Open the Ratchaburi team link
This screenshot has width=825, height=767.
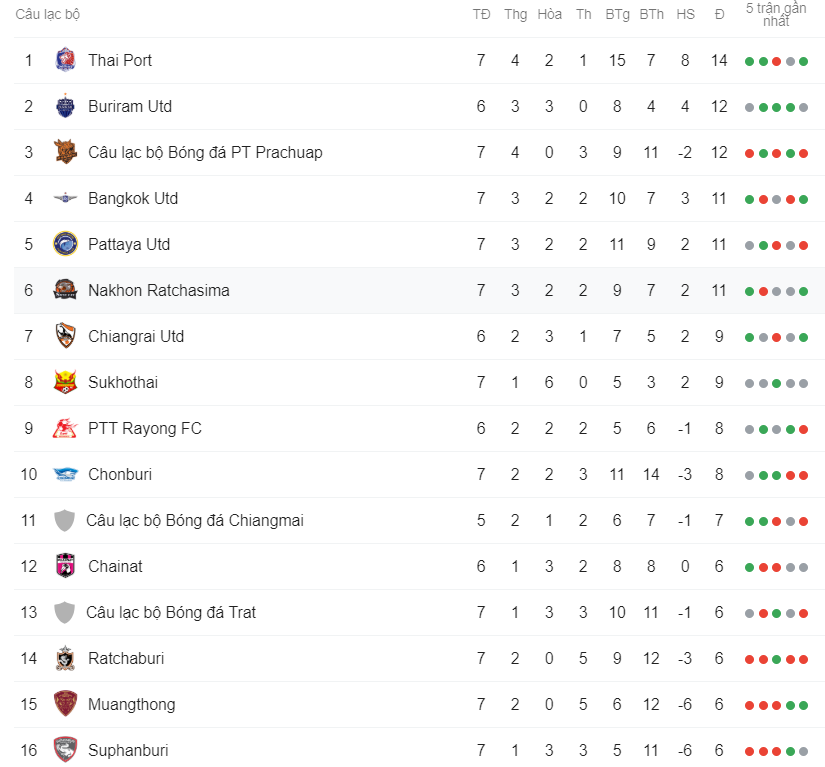(x=126, y=658)
